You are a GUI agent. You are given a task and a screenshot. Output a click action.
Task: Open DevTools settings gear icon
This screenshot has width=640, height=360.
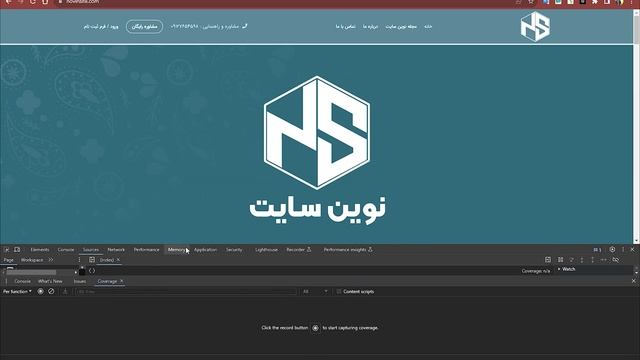pyautogui.click(x=612, y=249)
